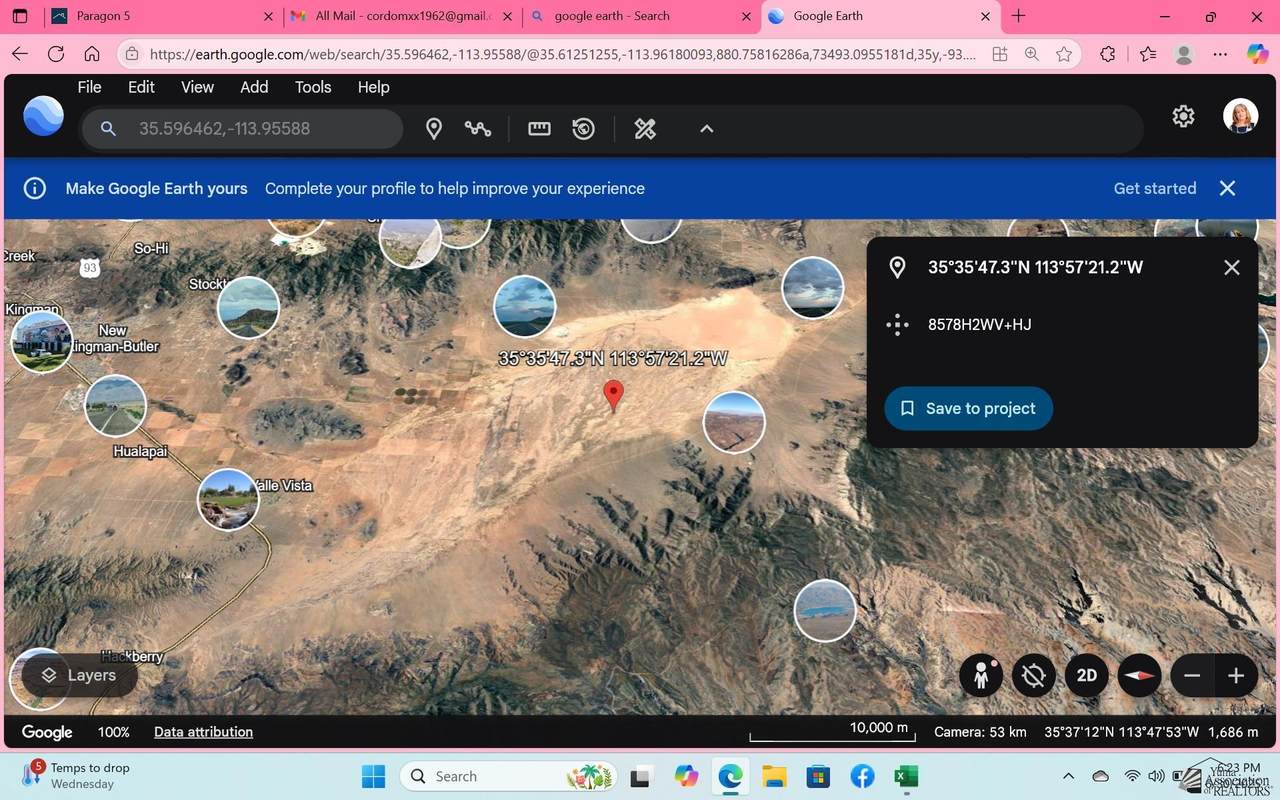Image resolution: width=1280 pixels, height=800 pixels.
Task: Click the Save to project button
Action: (967, 408)
